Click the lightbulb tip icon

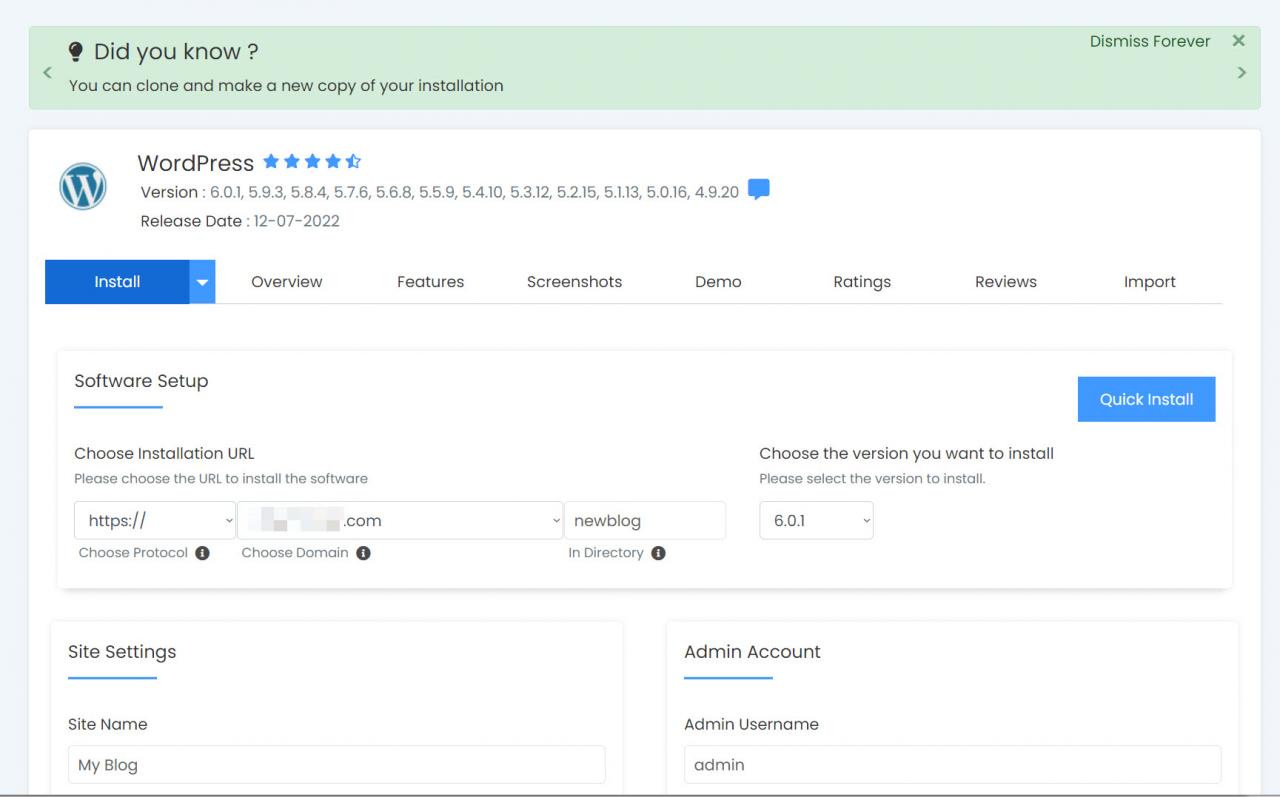pos(76,51)
